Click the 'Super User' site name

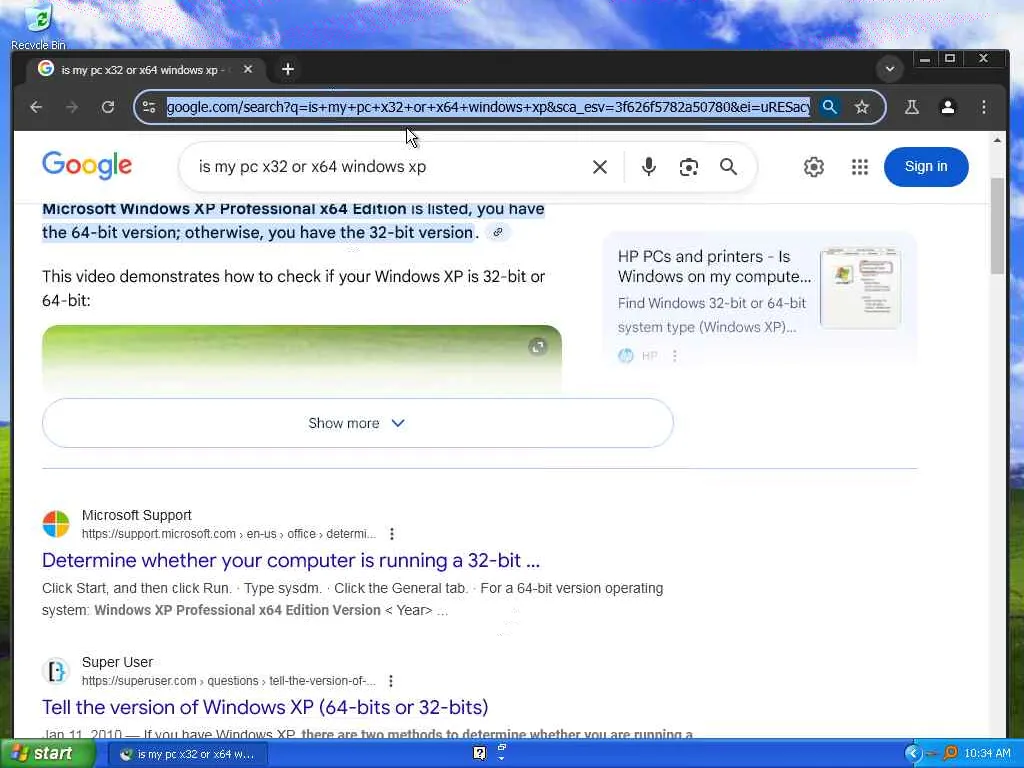tap(117, 662)
